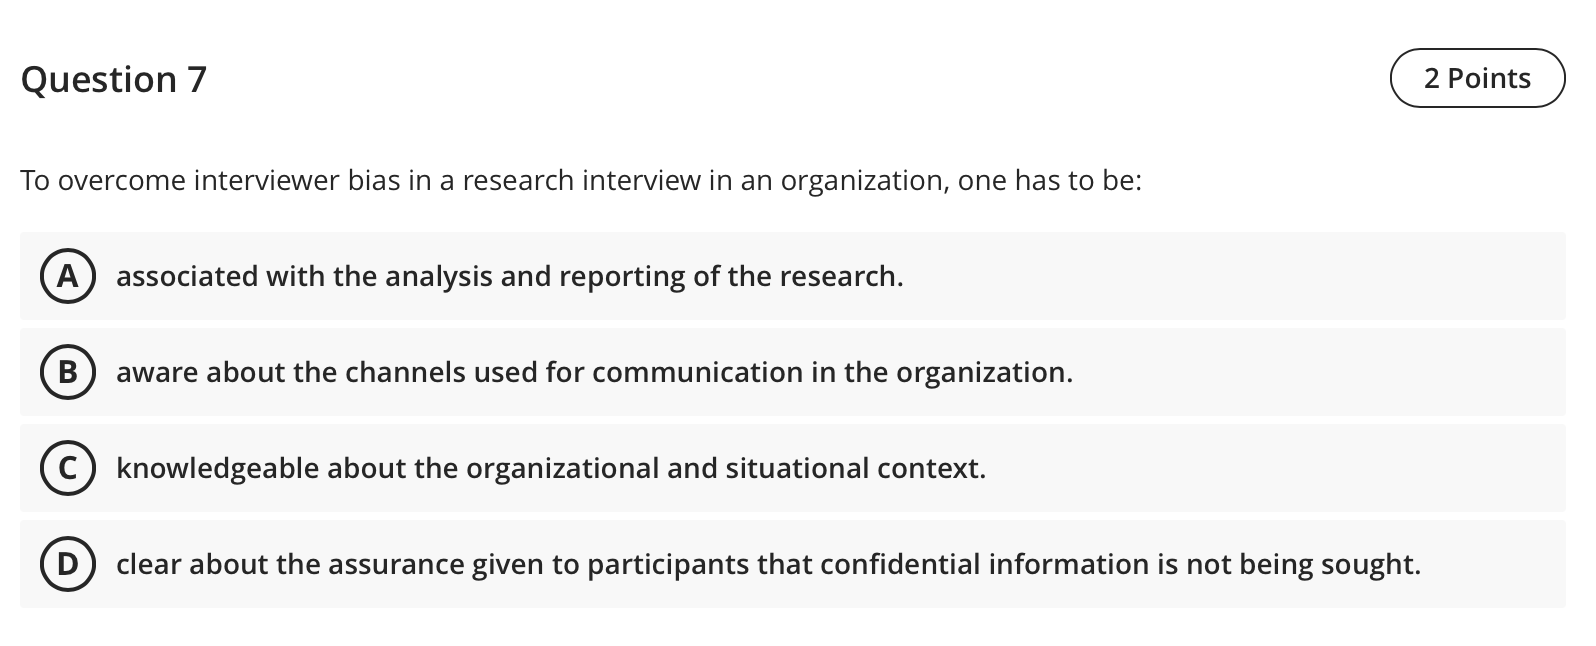
Task: Choose the option about confidential information assurance
Action: 768,563
